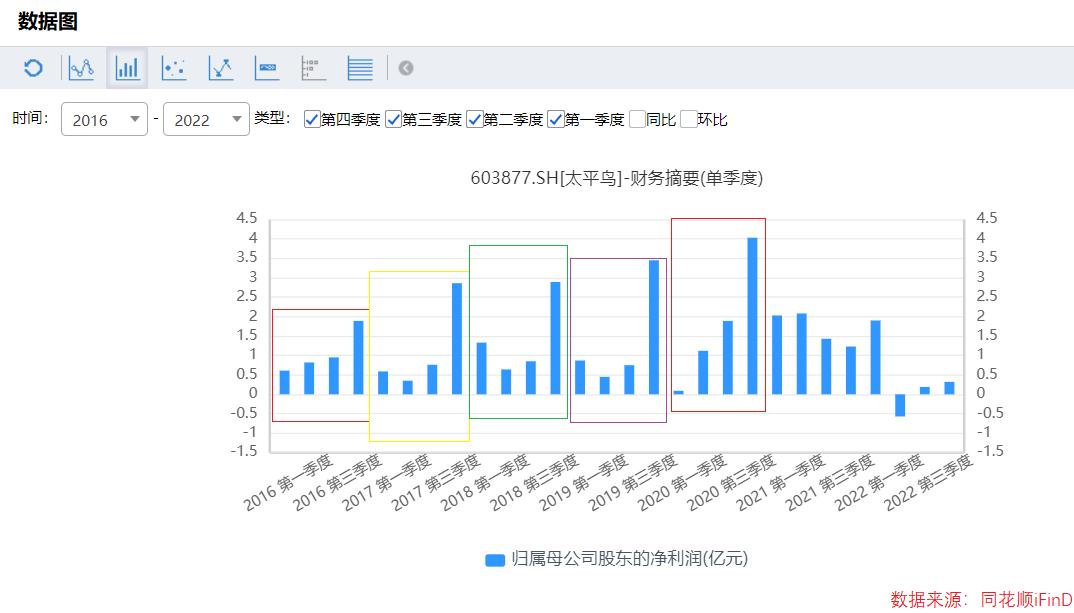The image size is (1074, 613).
Task: Select the bar chart icon
Action: (x=127, y=68)
